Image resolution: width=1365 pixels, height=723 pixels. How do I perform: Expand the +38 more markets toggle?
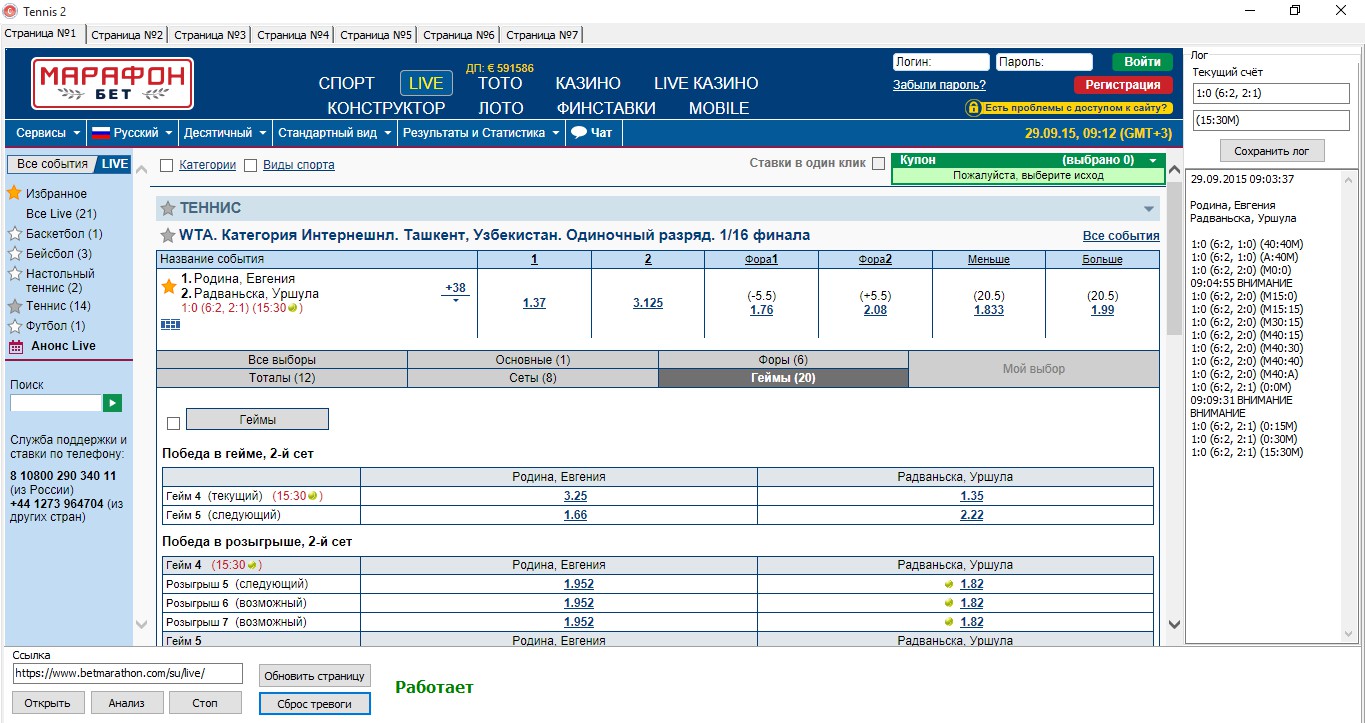[455, 291]
